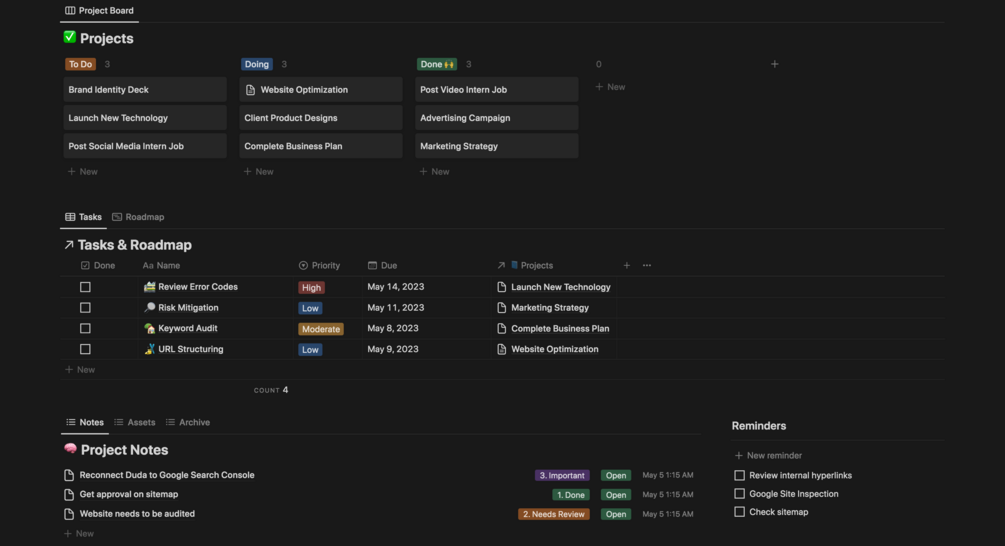Click the page icon on Website Optimization card
Viewport: 1005px width, 546px height.
pos(251,90)
